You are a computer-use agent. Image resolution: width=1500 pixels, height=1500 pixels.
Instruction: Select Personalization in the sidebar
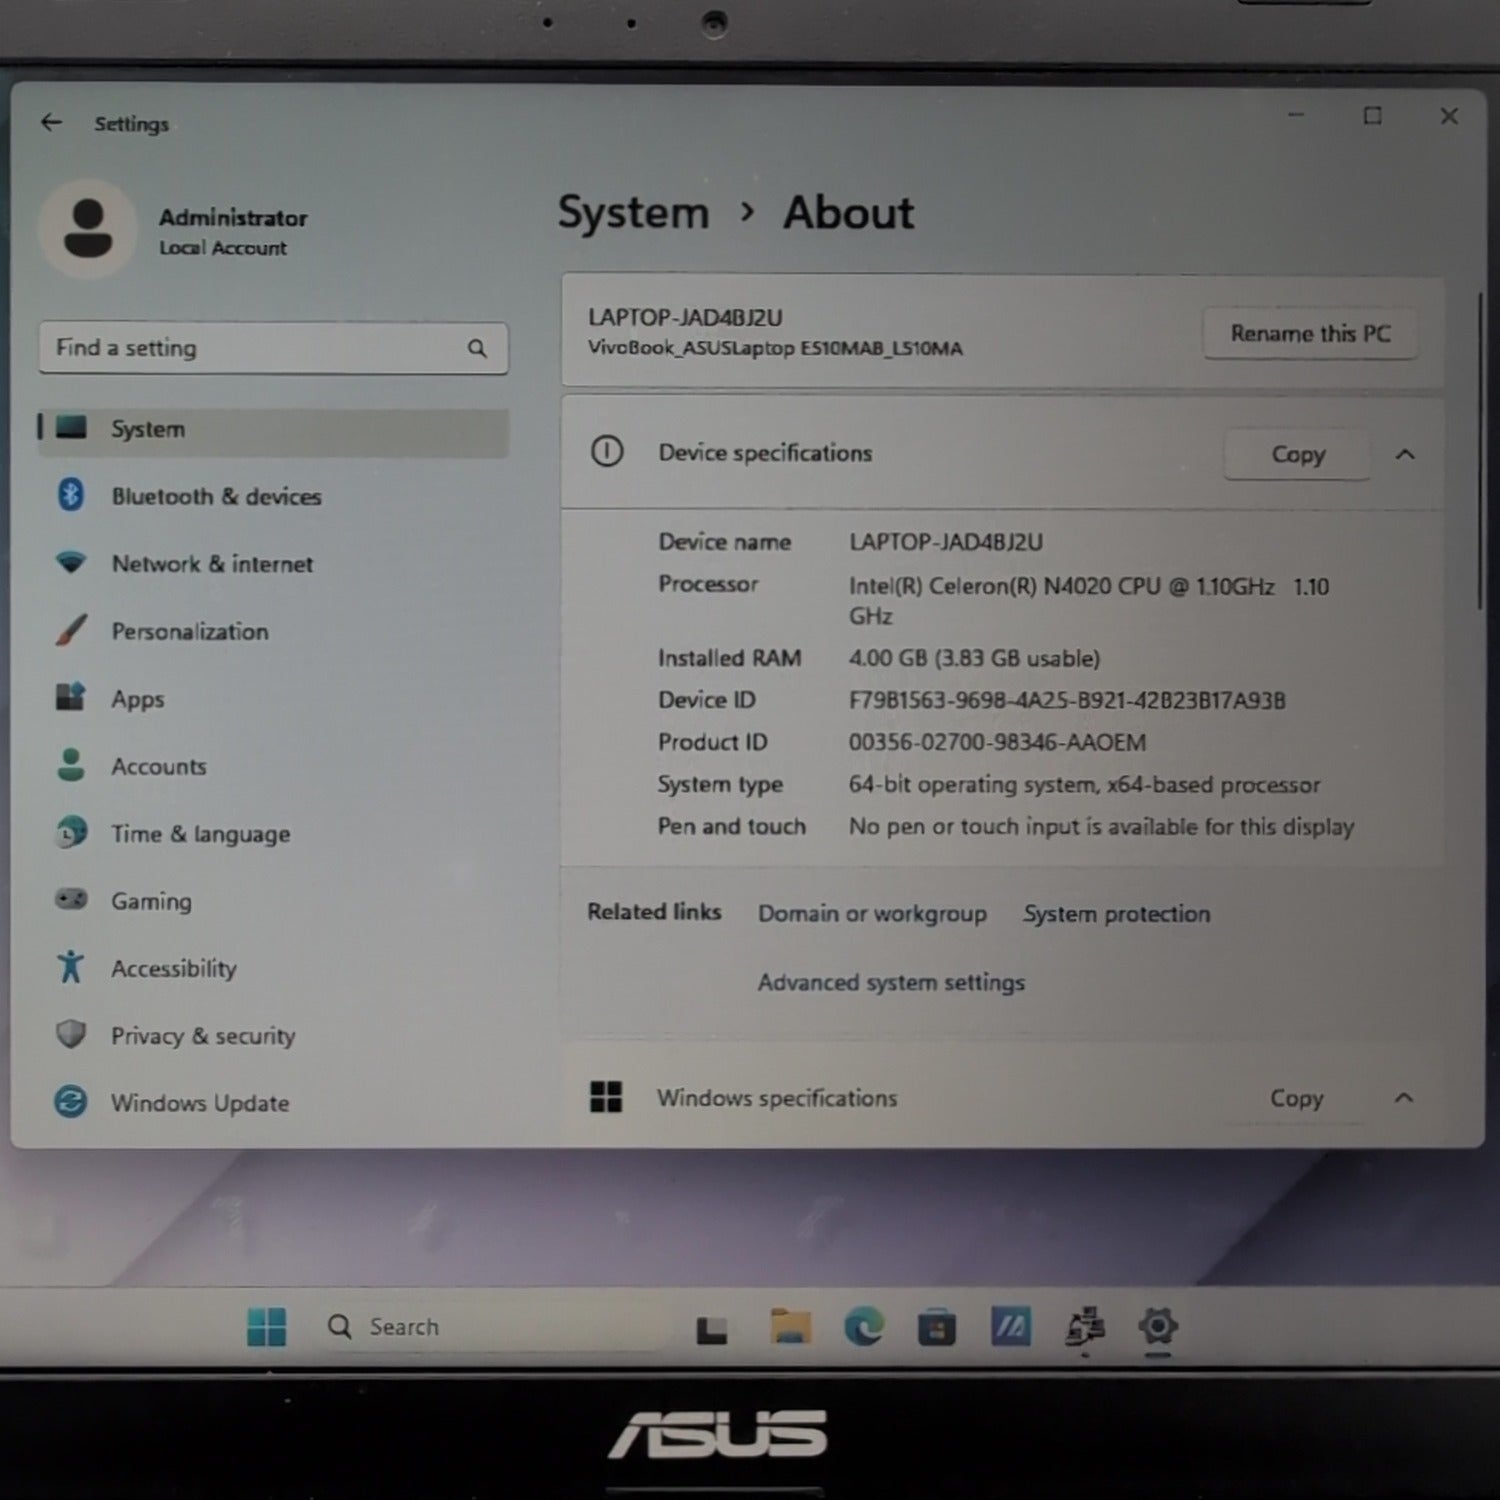click(x=273, y=631)
